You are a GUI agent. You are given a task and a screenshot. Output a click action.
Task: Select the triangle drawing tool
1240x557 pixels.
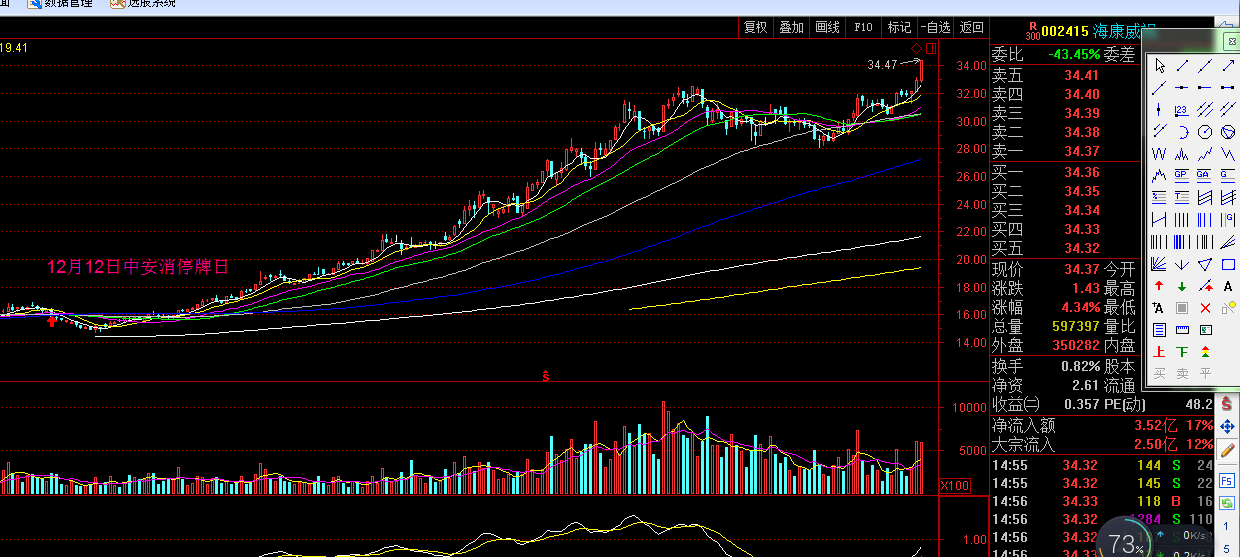click(x=1205, y=264)
